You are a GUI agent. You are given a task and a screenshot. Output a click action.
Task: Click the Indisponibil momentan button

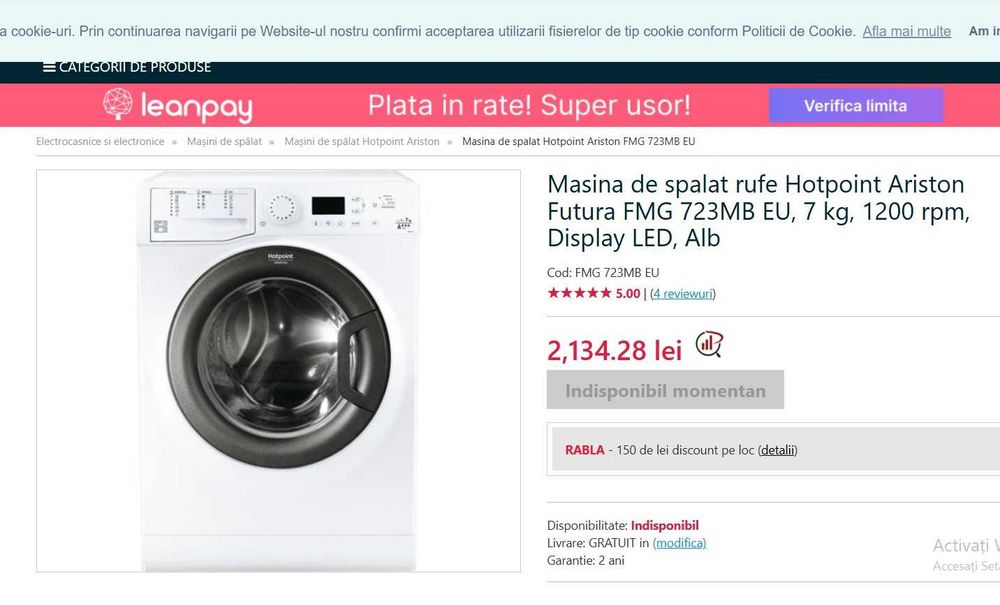click(665, 390)
